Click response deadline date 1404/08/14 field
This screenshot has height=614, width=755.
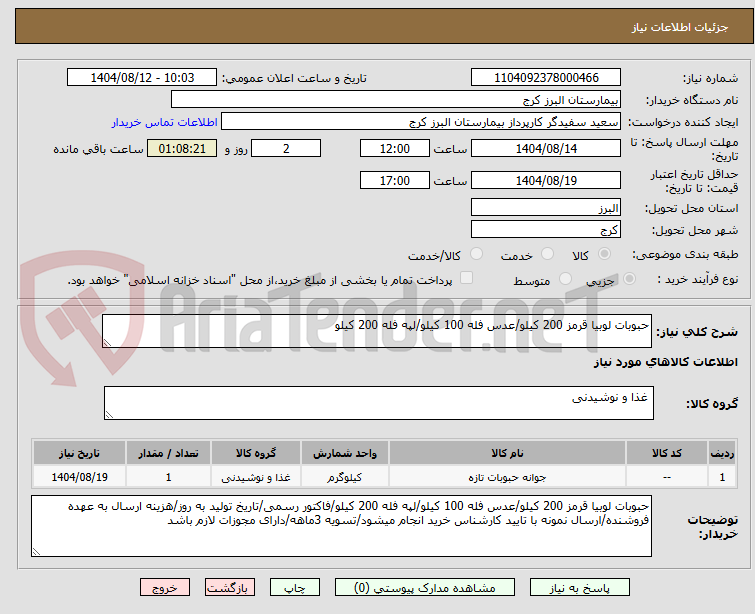546,148
